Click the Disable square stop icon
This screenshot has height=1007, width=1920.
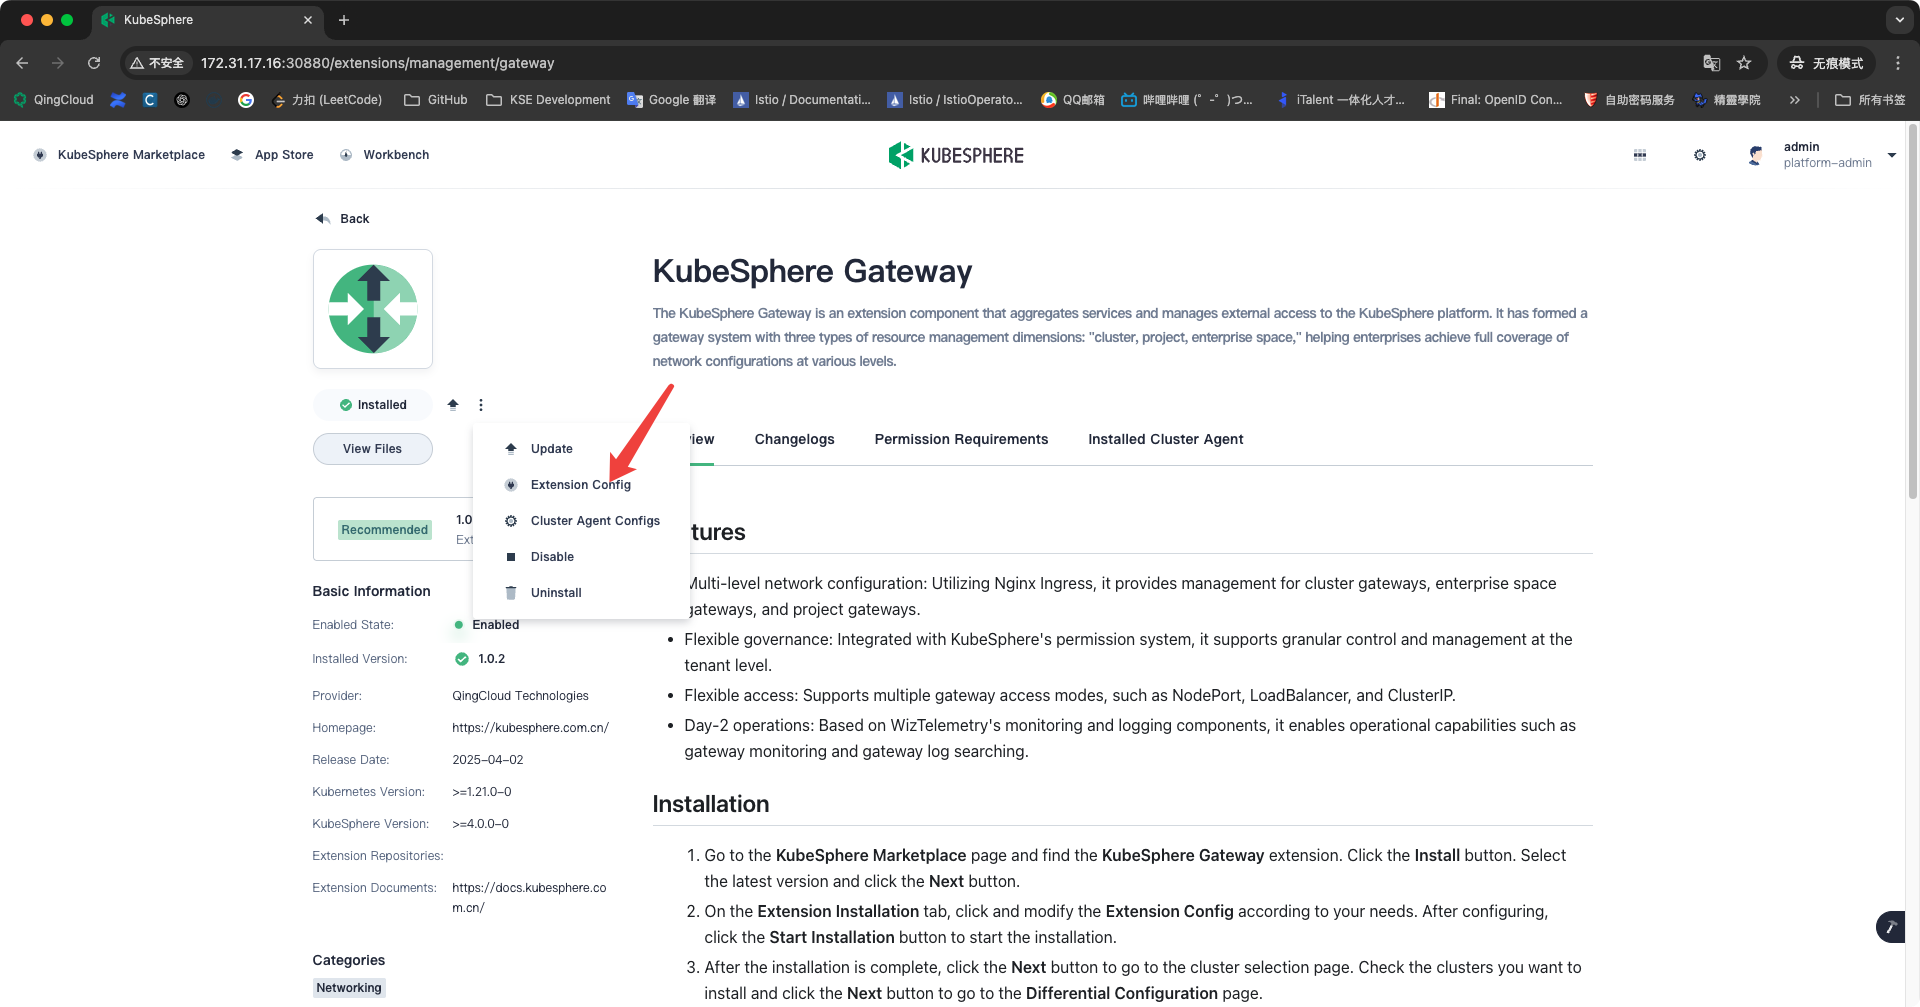point(511,557)
